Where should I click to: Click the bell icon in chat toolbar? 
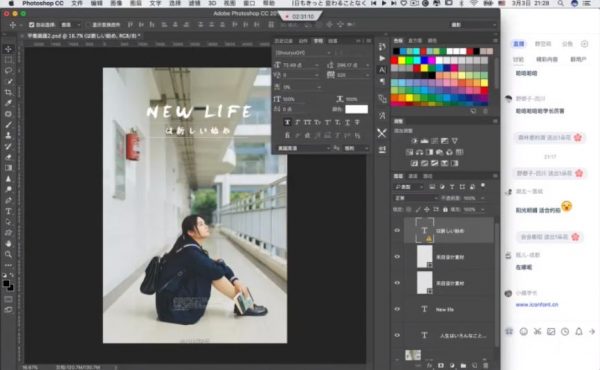coord(579,331)
